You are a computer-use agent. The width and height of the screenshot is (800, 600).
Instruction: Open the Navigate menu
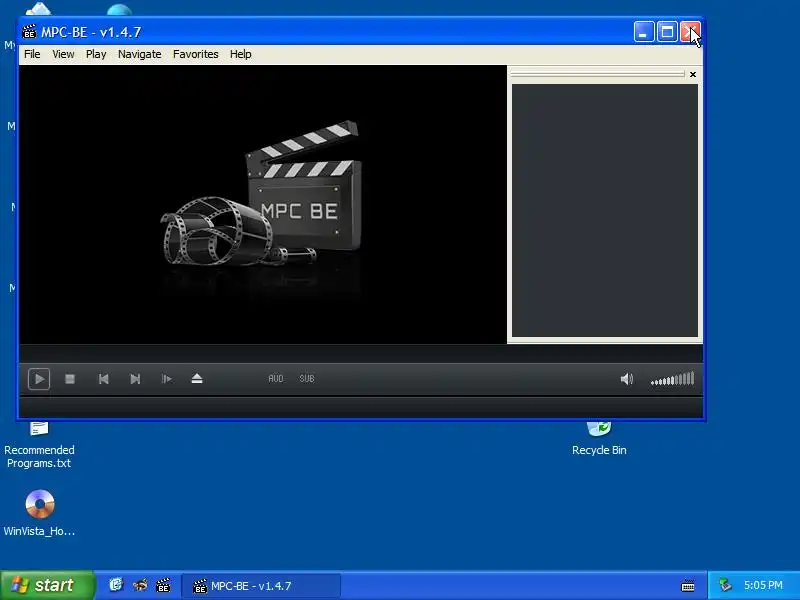(139, 54)
